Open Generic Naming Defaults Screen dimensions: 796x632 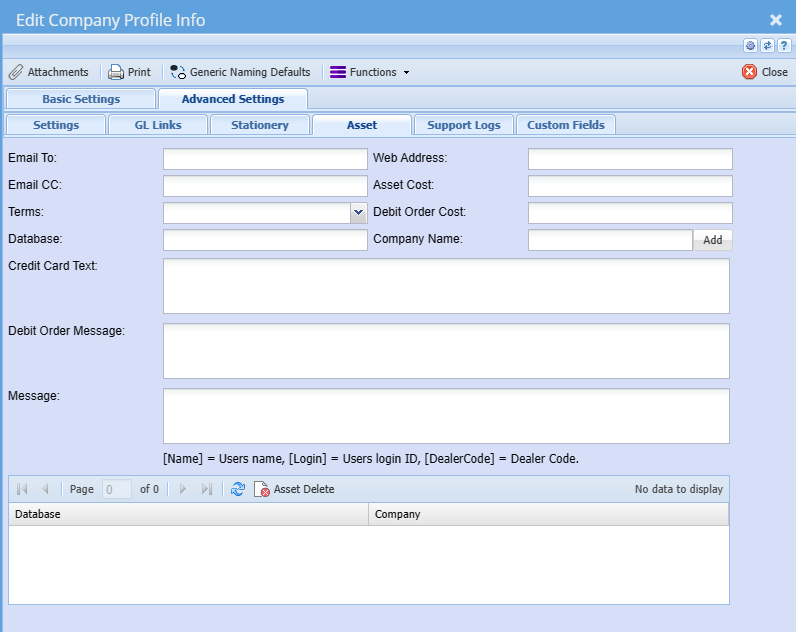(x=240, y=72)
